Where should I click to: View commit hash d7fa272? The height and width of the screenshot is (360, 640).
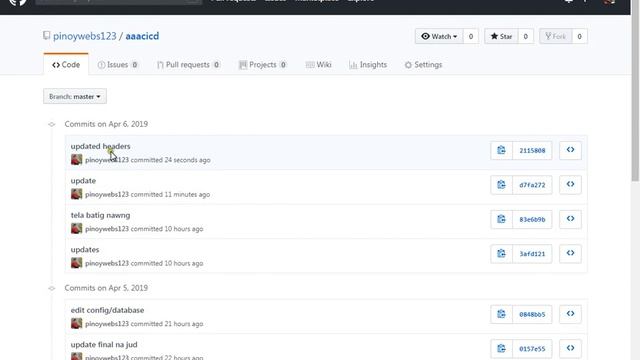[532, 184]
